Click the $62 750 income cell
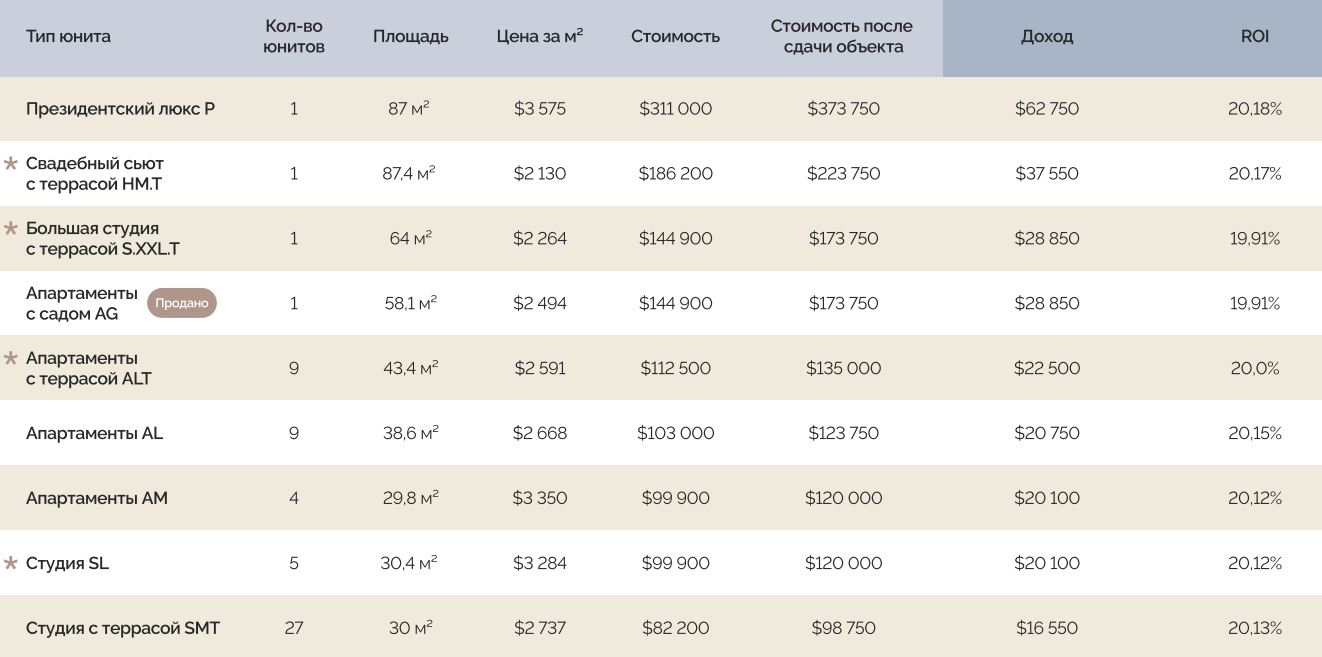Image resolution: width=1322 pixels, height=657 pixels. tap(1047, 108)
